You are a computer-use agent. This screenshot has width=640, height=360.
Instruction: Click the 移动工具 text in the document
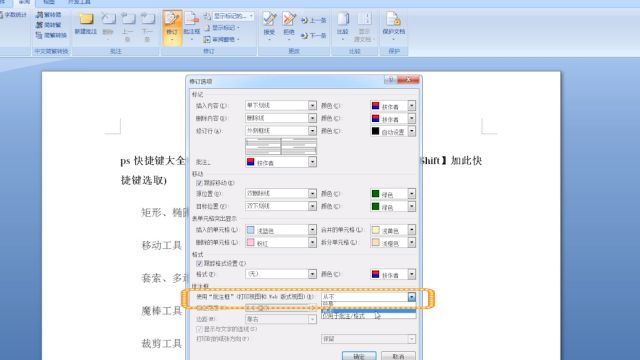click(x=162, y=245)
